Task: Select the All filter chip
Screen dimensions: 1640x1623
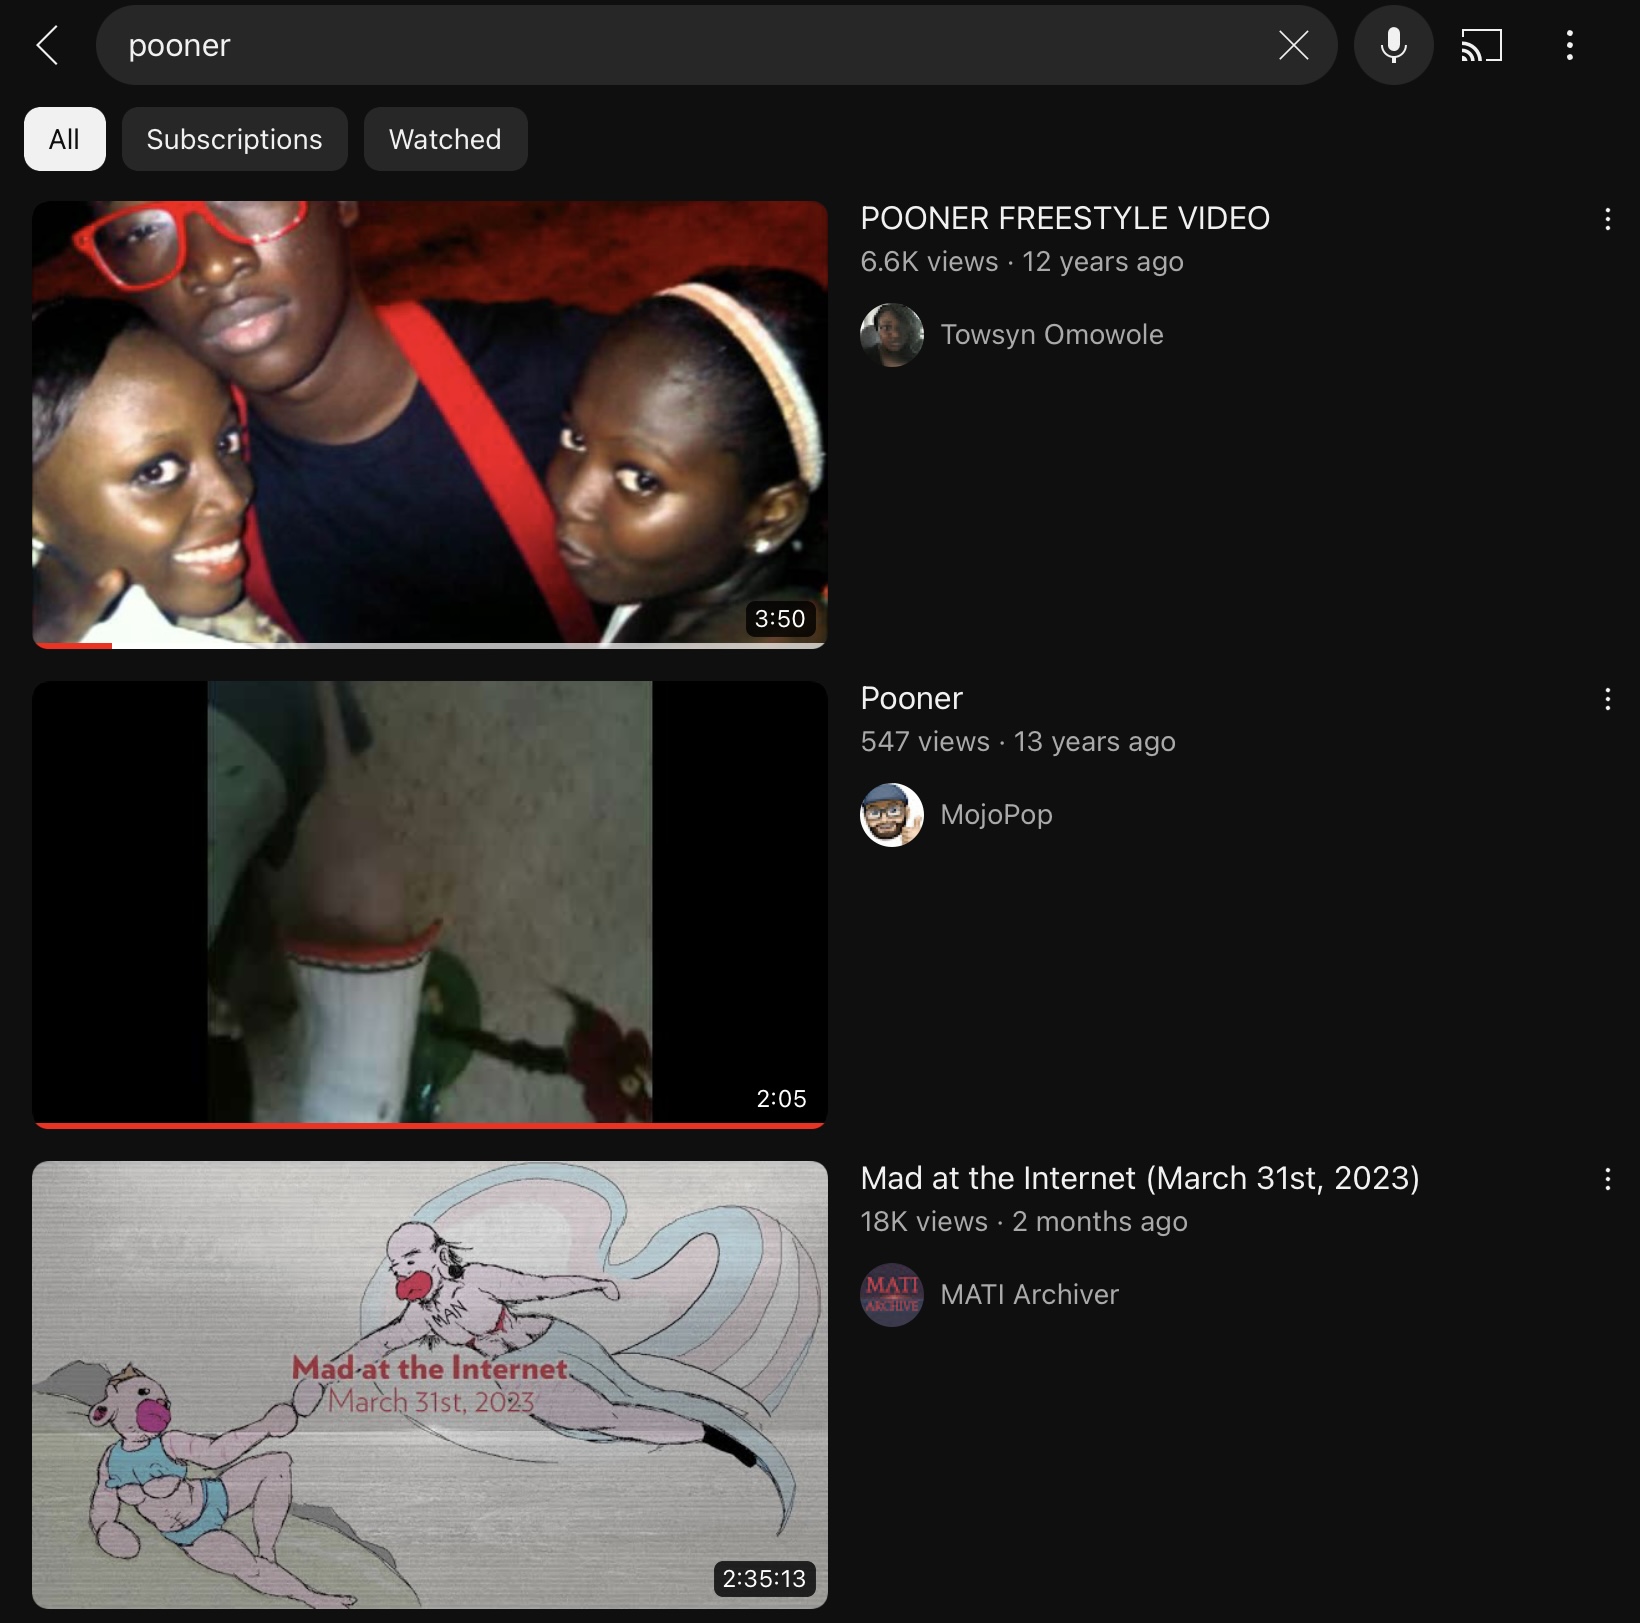Action: click(x=65, y=139)
